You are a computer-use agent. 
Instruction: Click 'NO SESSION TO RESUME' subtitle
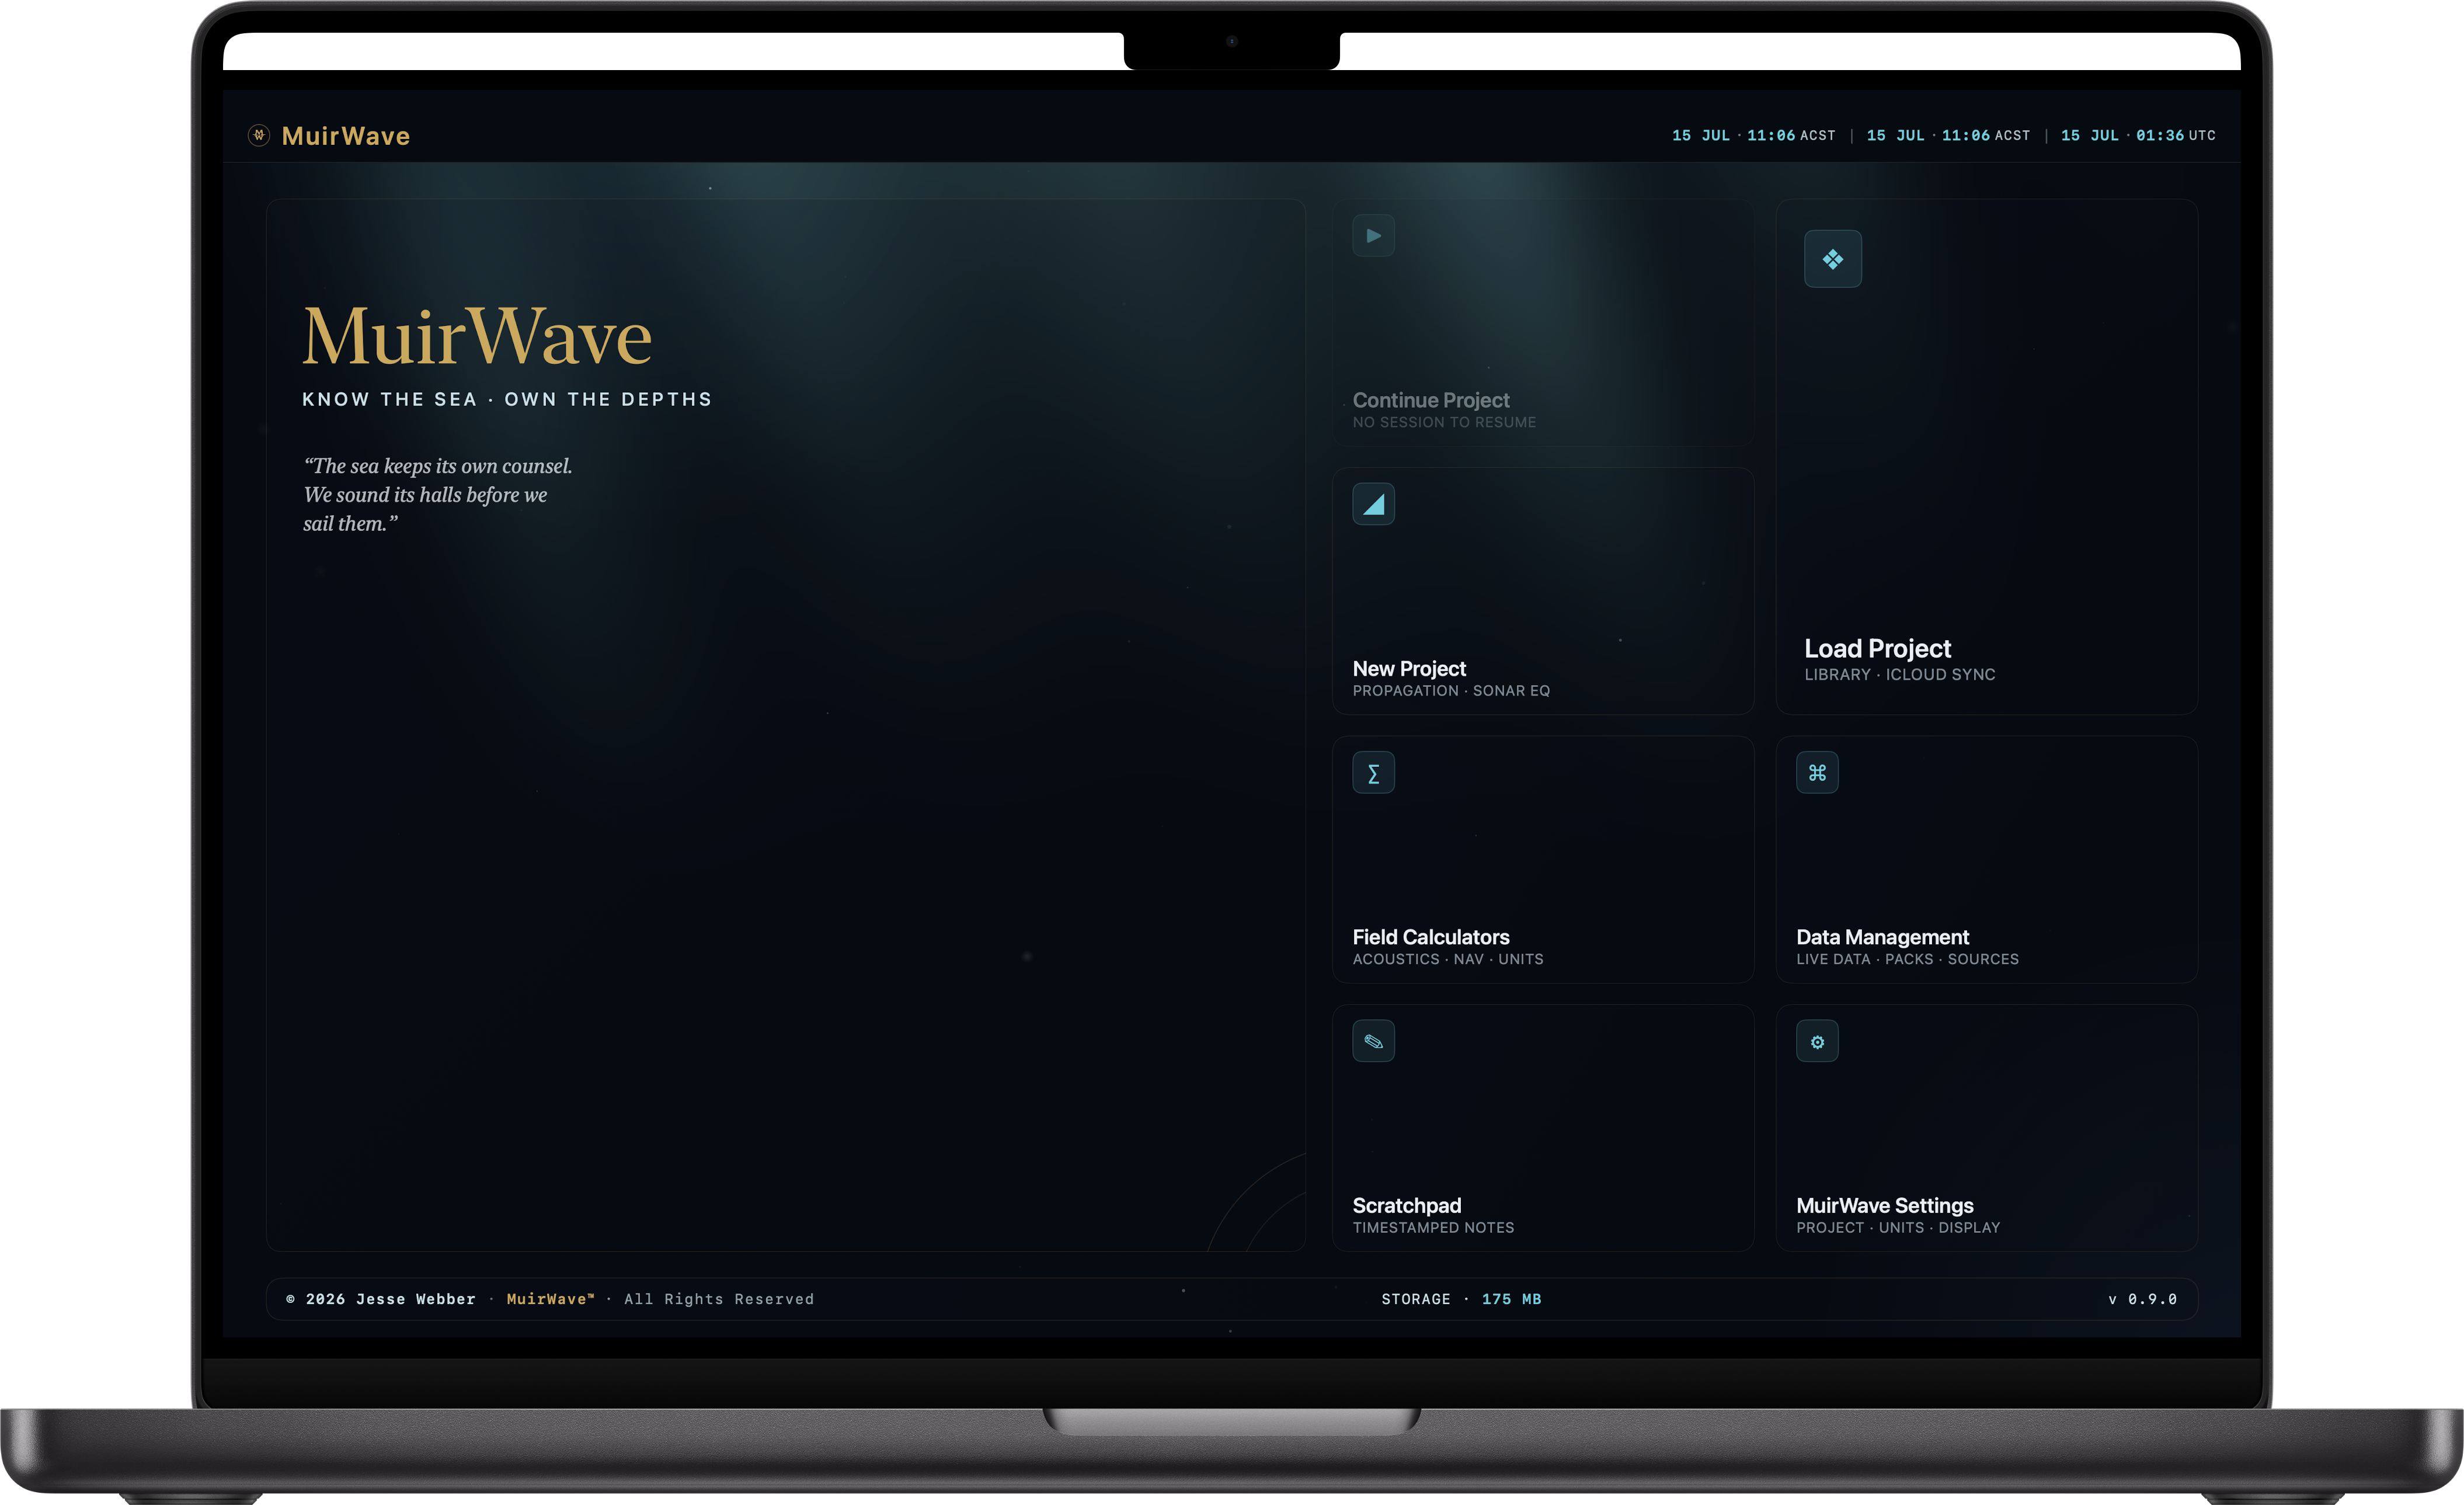click(1444, 423)
